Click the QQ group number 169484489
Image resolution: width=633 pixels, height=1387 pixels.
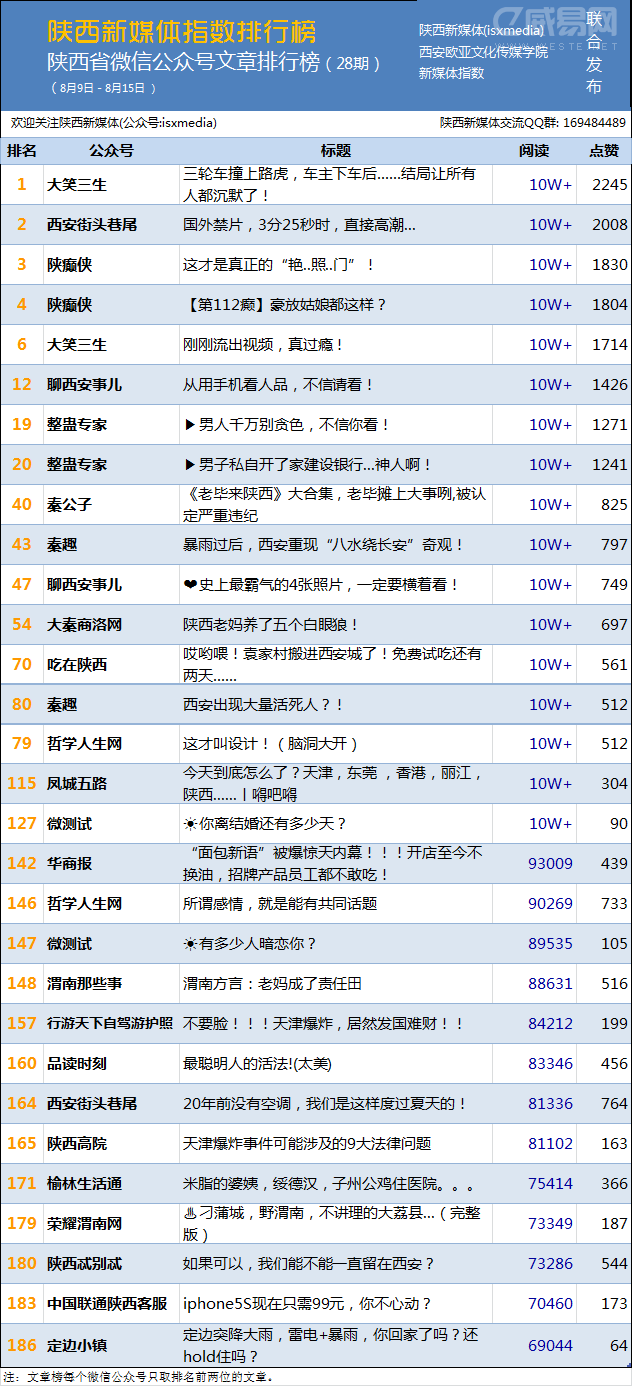(594, 123)
